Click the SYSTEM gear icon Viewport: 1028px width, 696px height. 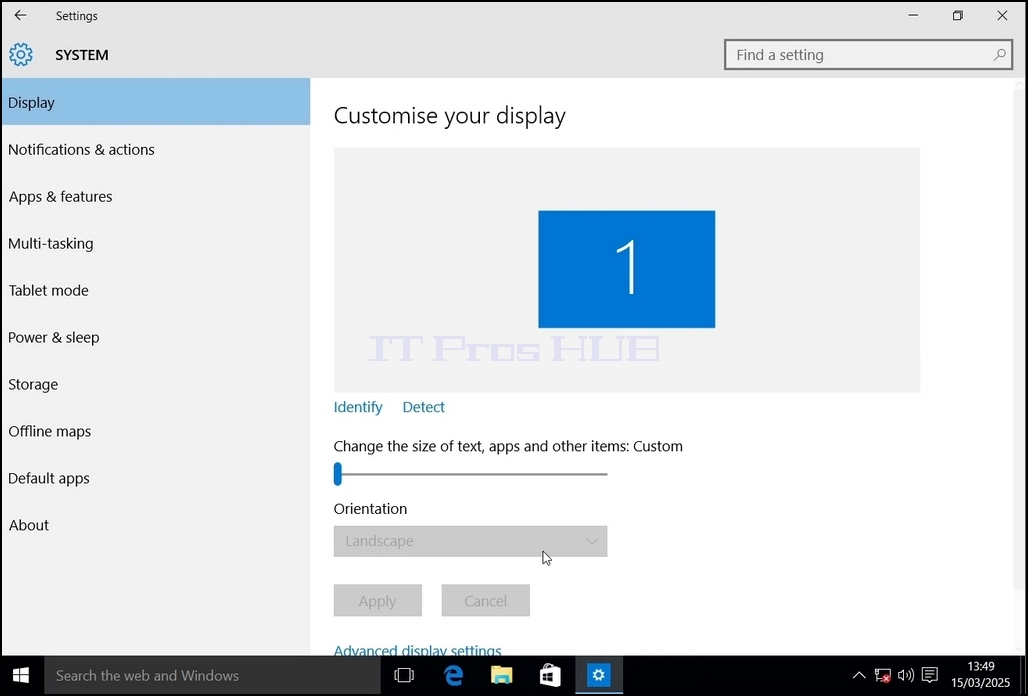click(x=21, y=54)
